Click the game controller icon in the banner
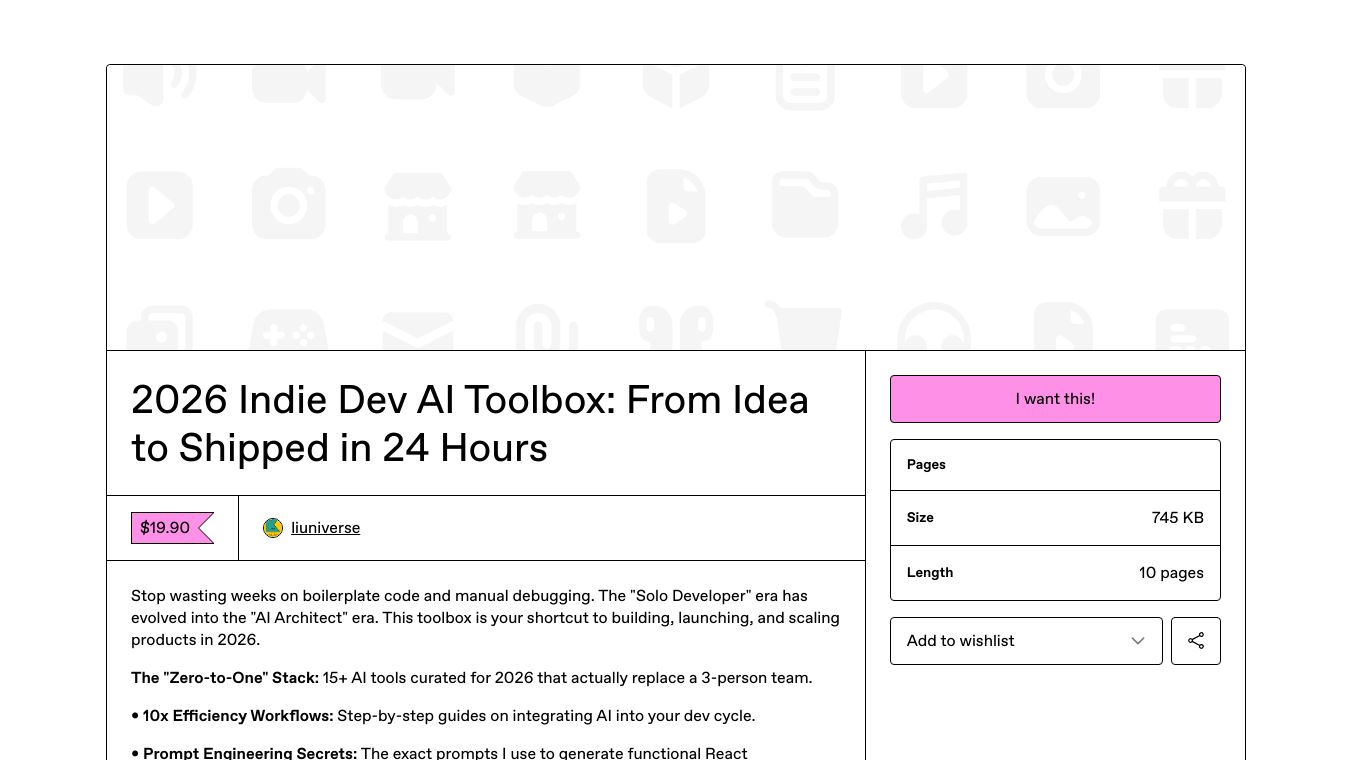This screenshot has height=760, width=1352. (x=289, y=330)
